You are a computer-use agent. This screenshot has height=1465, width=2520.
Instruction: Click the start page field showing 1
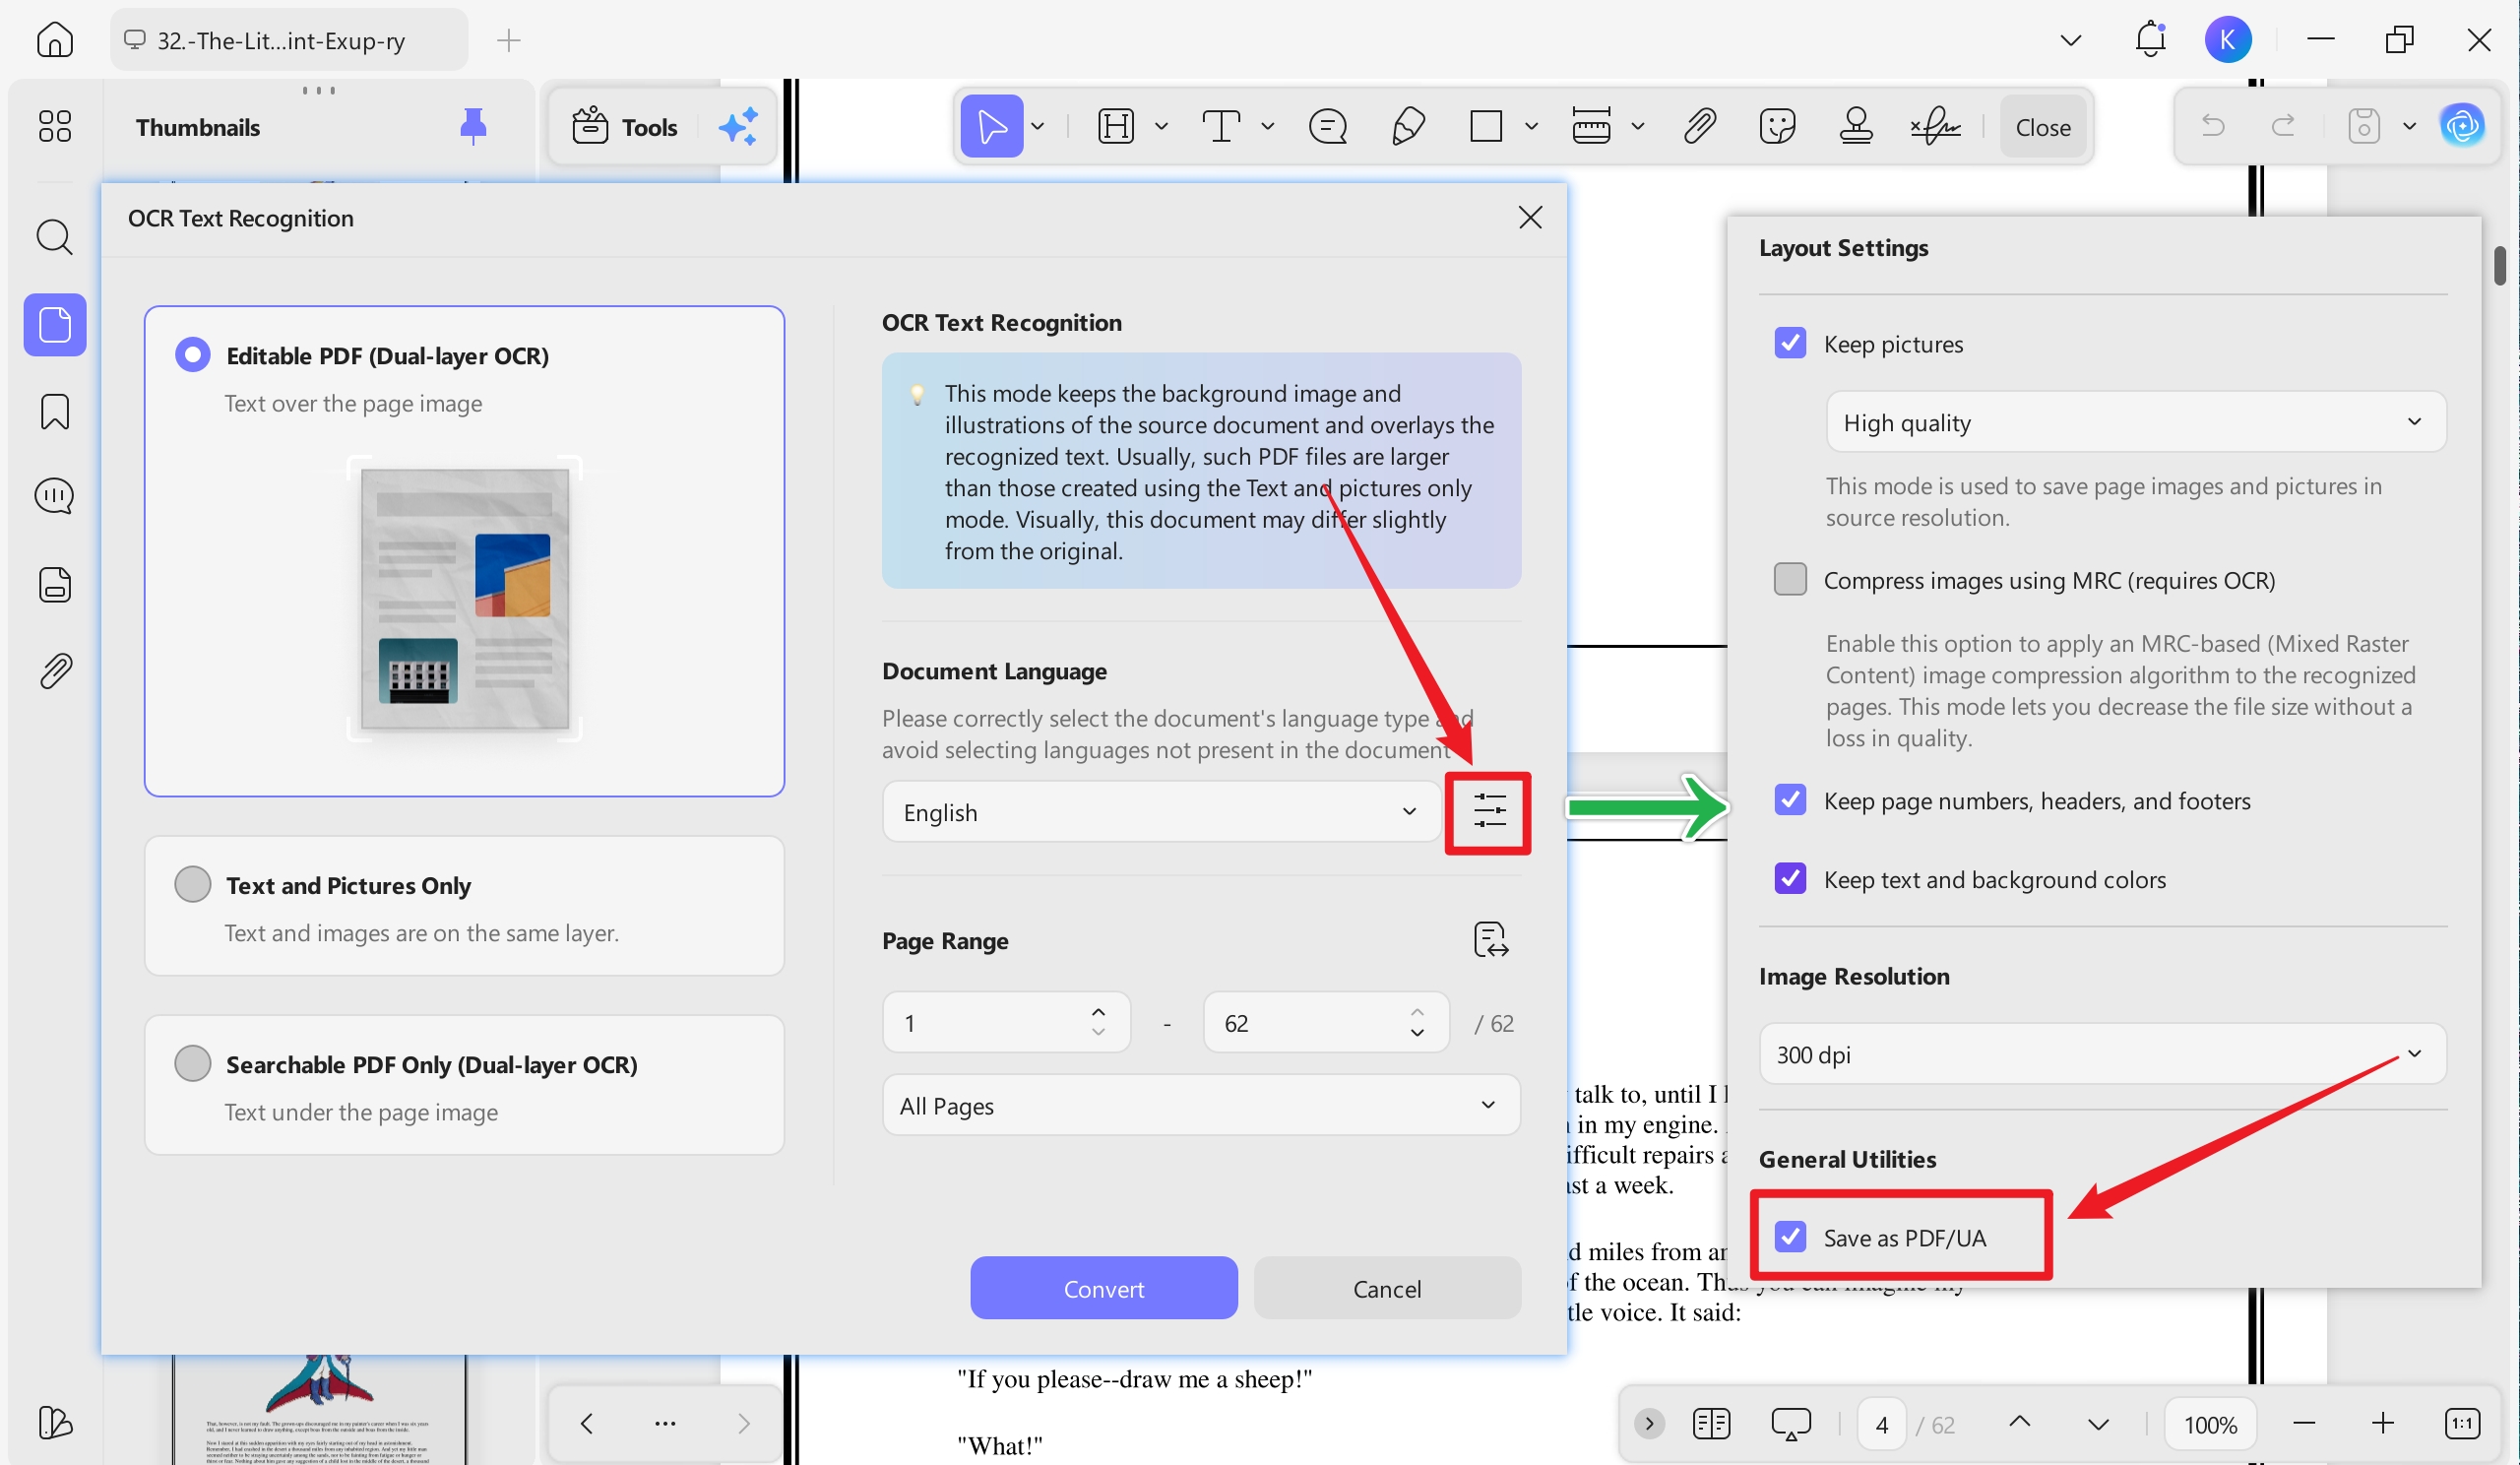point(1006,1022)
